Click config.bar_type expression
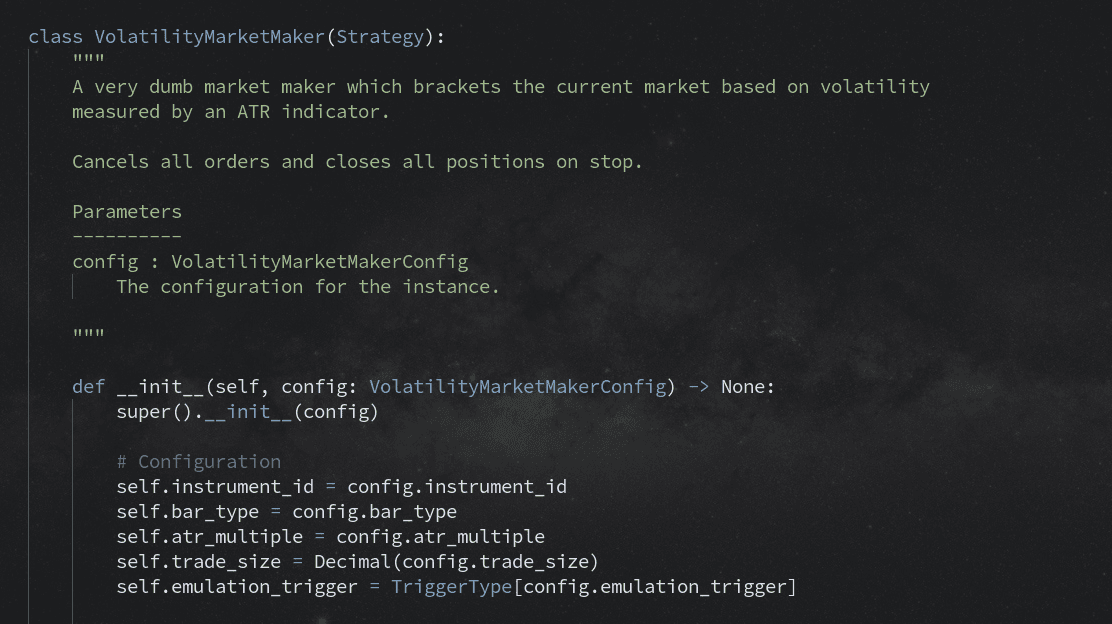The height and width of the screenshot is (624, 1112). pyautogui.click(x=374, y=512)
